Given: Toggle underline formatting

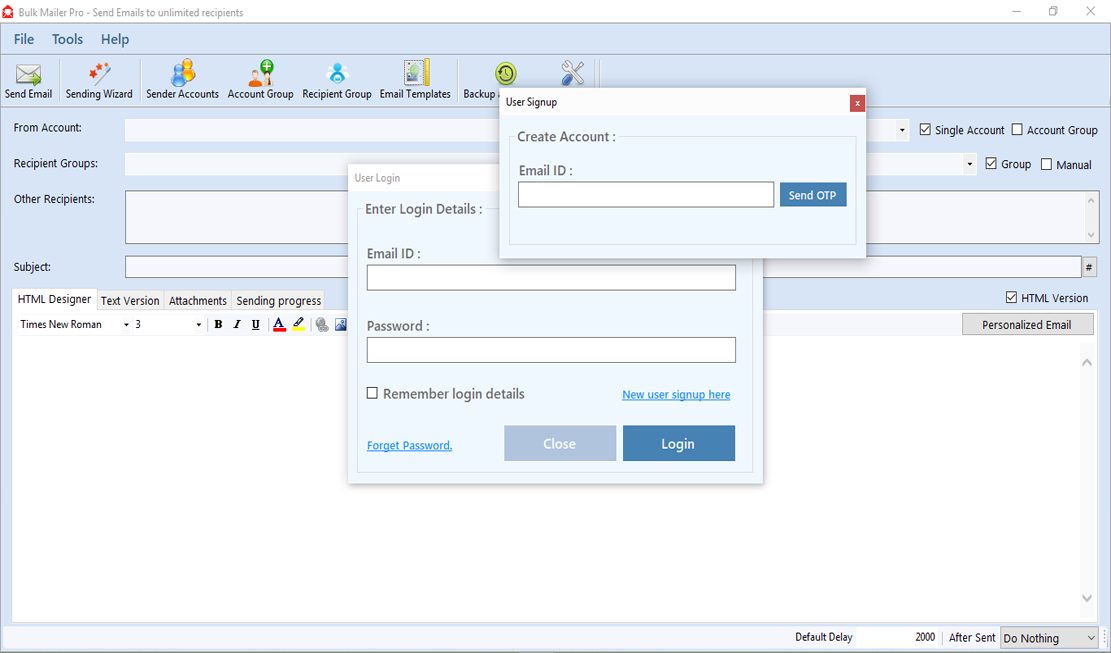Looking at the screenshot, I should pos(256,324).
